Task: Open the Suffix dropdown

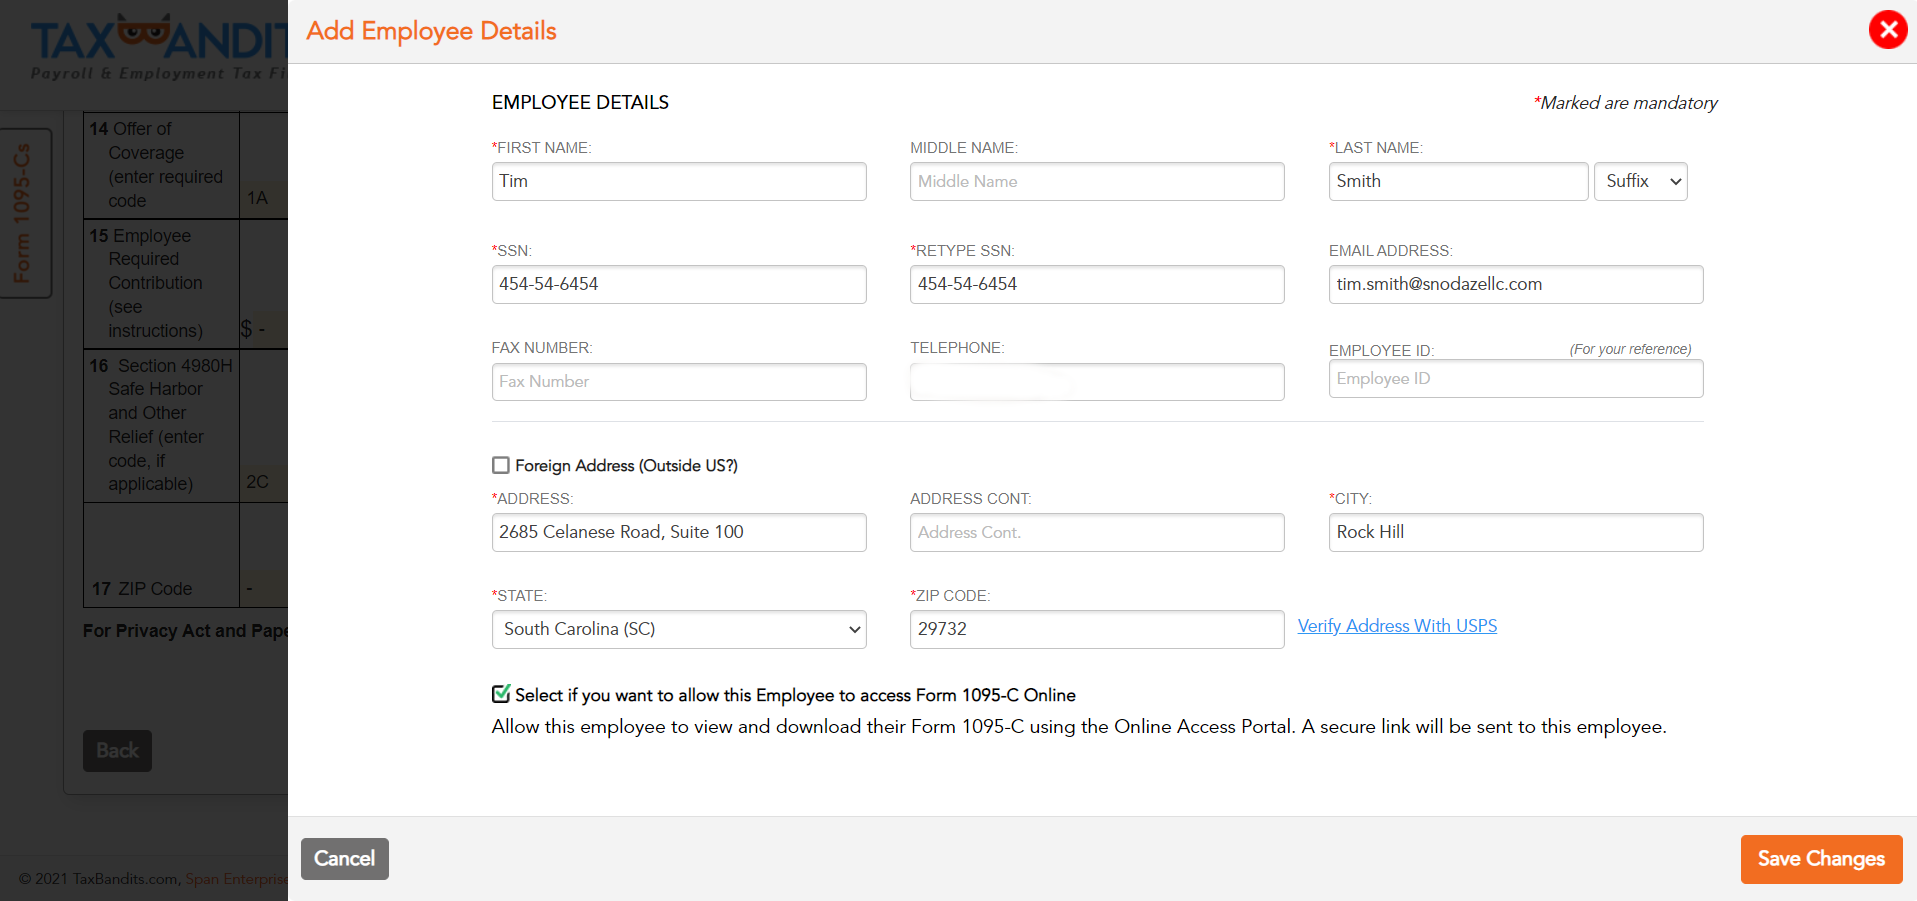Action: [x=1639, y=181]
